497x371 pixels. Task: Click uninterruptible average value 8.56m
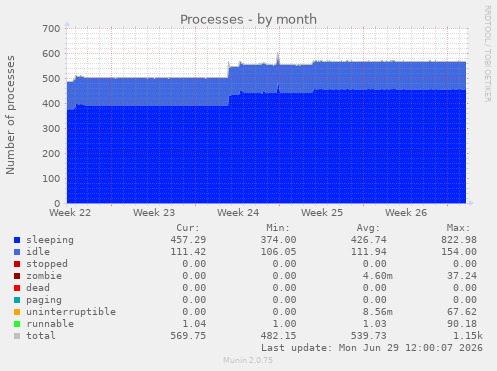coord(378,312)
